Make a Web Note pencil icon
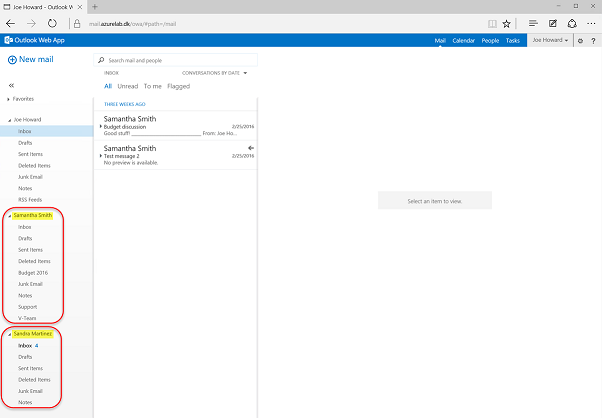This screenshot has width=602, height=418. pos(552,23)
